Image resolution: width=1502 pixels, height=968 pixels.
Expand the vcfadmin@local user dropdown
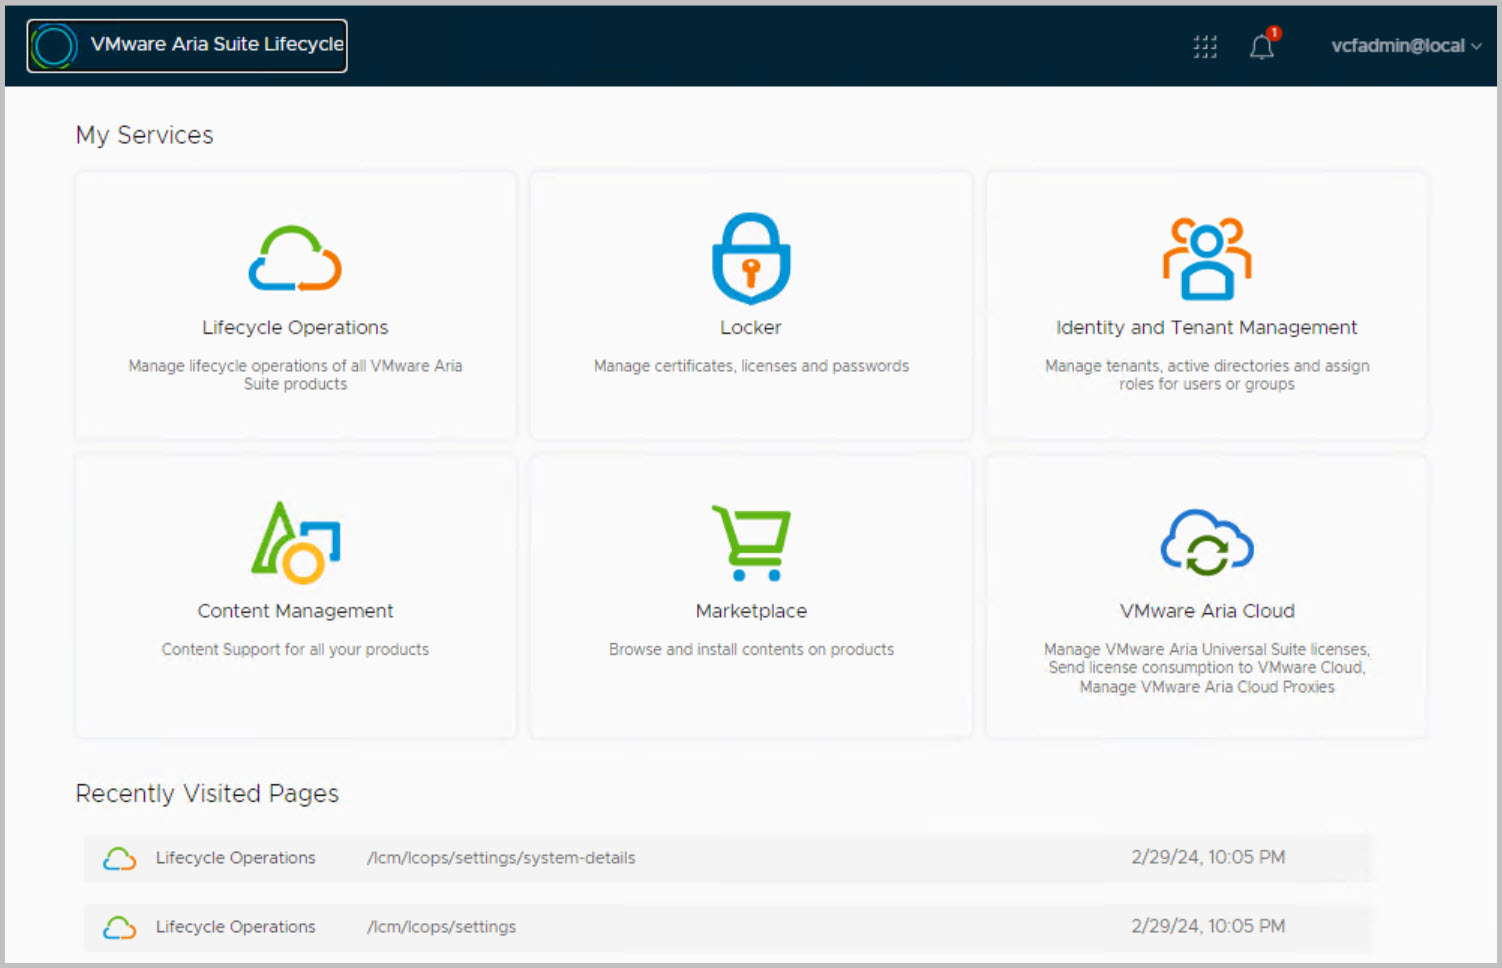[x=1405, y=46]
